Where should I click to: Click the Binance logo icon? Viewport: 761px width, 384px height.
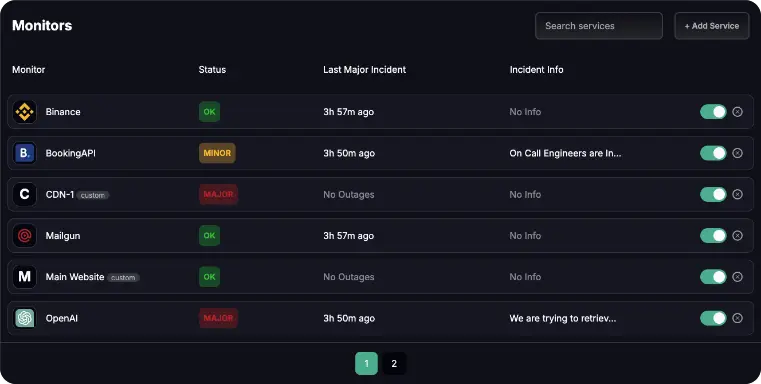pos(24,112)
